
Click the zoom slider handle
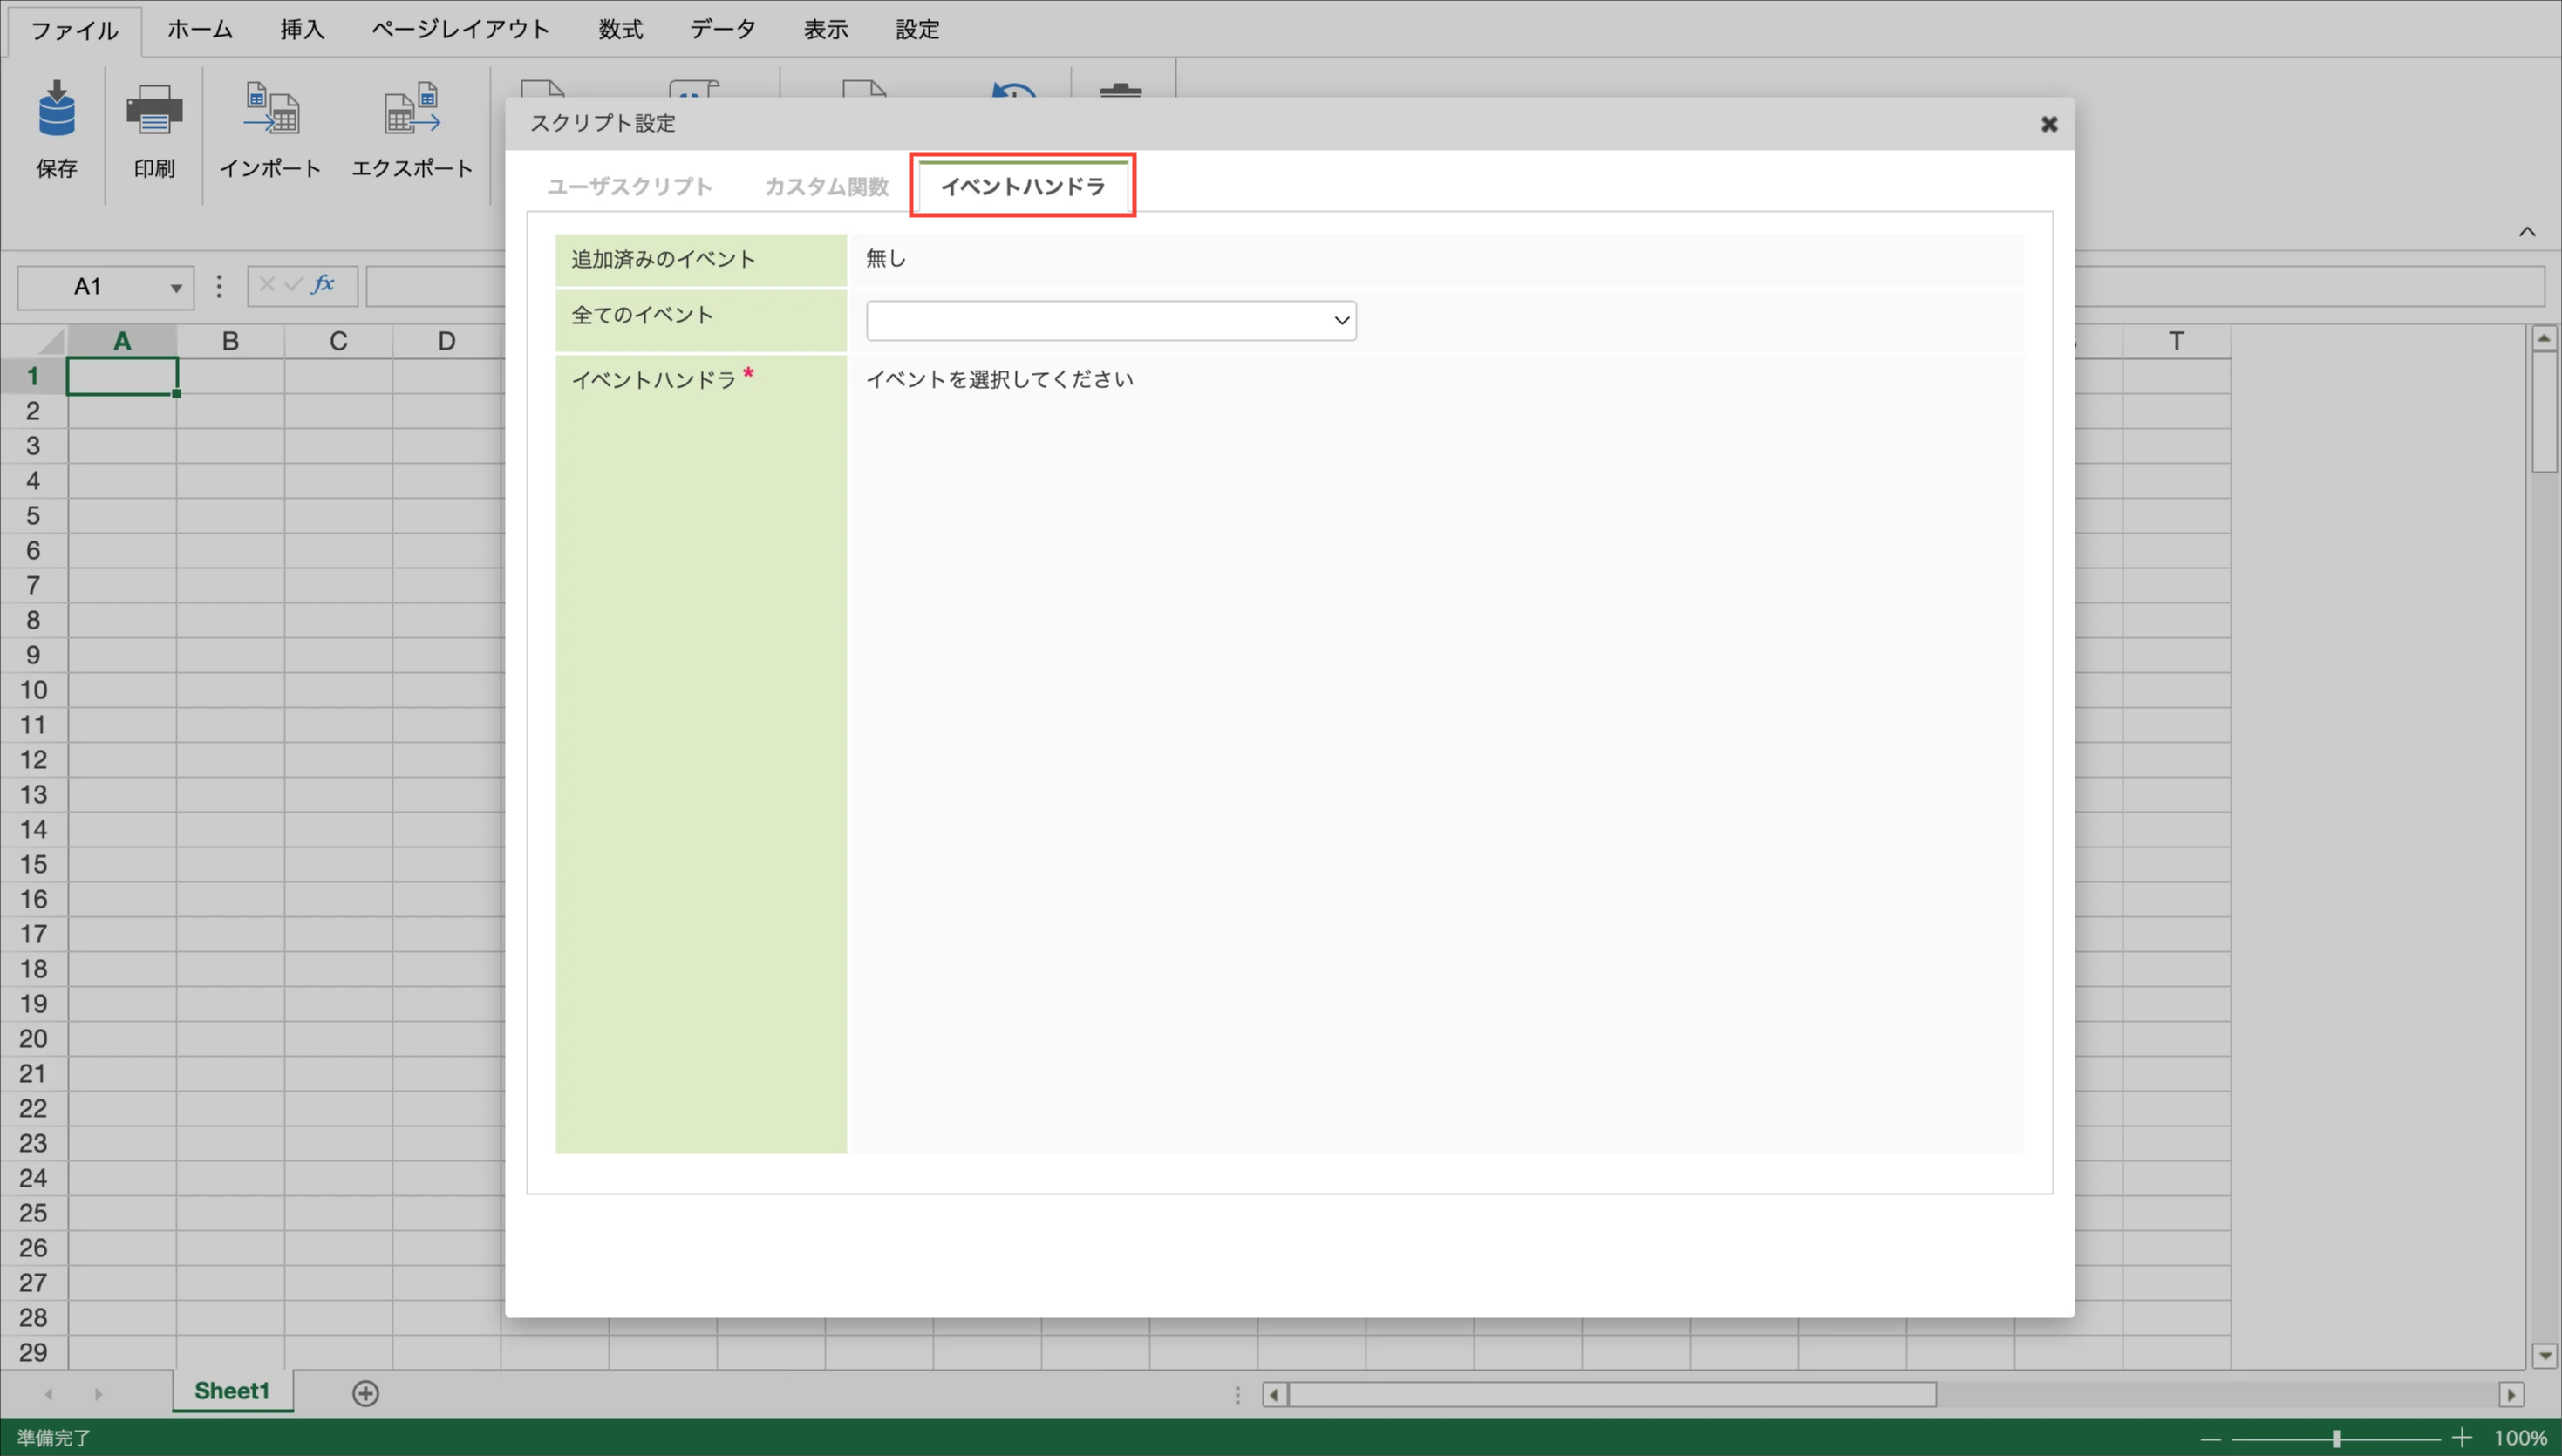pos(2336,1438)
